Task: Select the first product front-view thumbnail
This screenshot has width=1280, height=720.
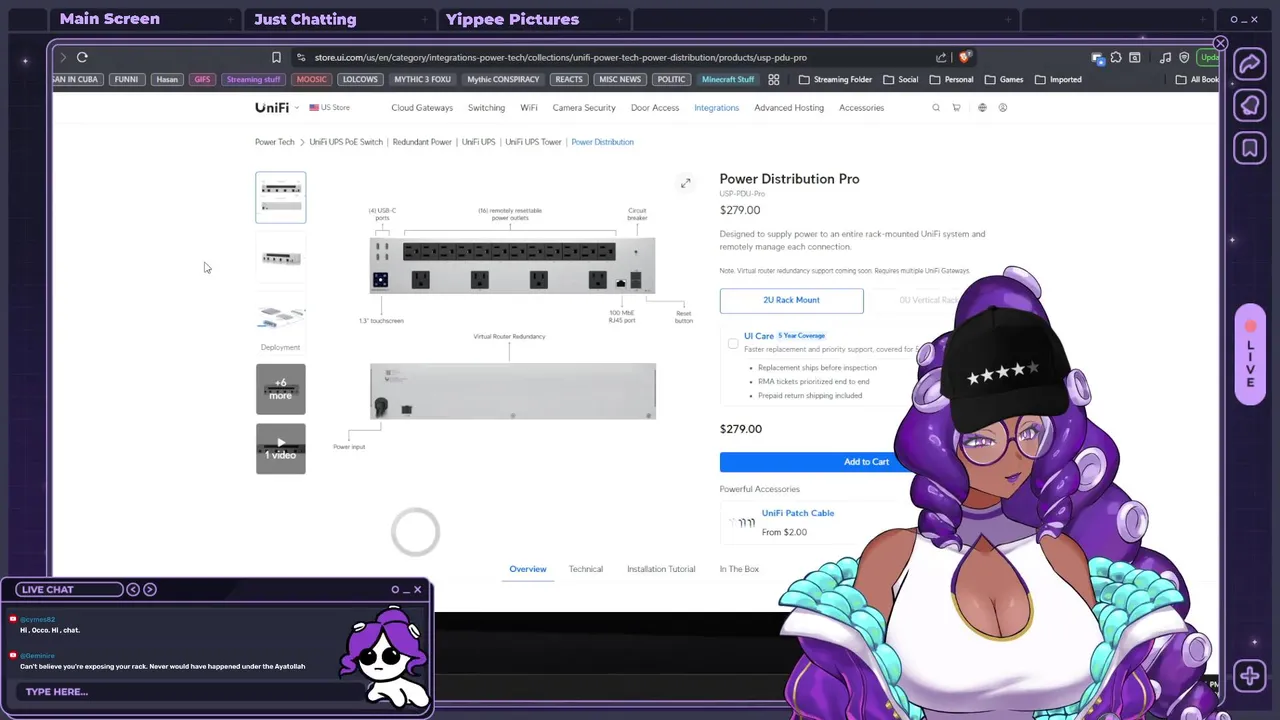Action: [x=280, y=197]
